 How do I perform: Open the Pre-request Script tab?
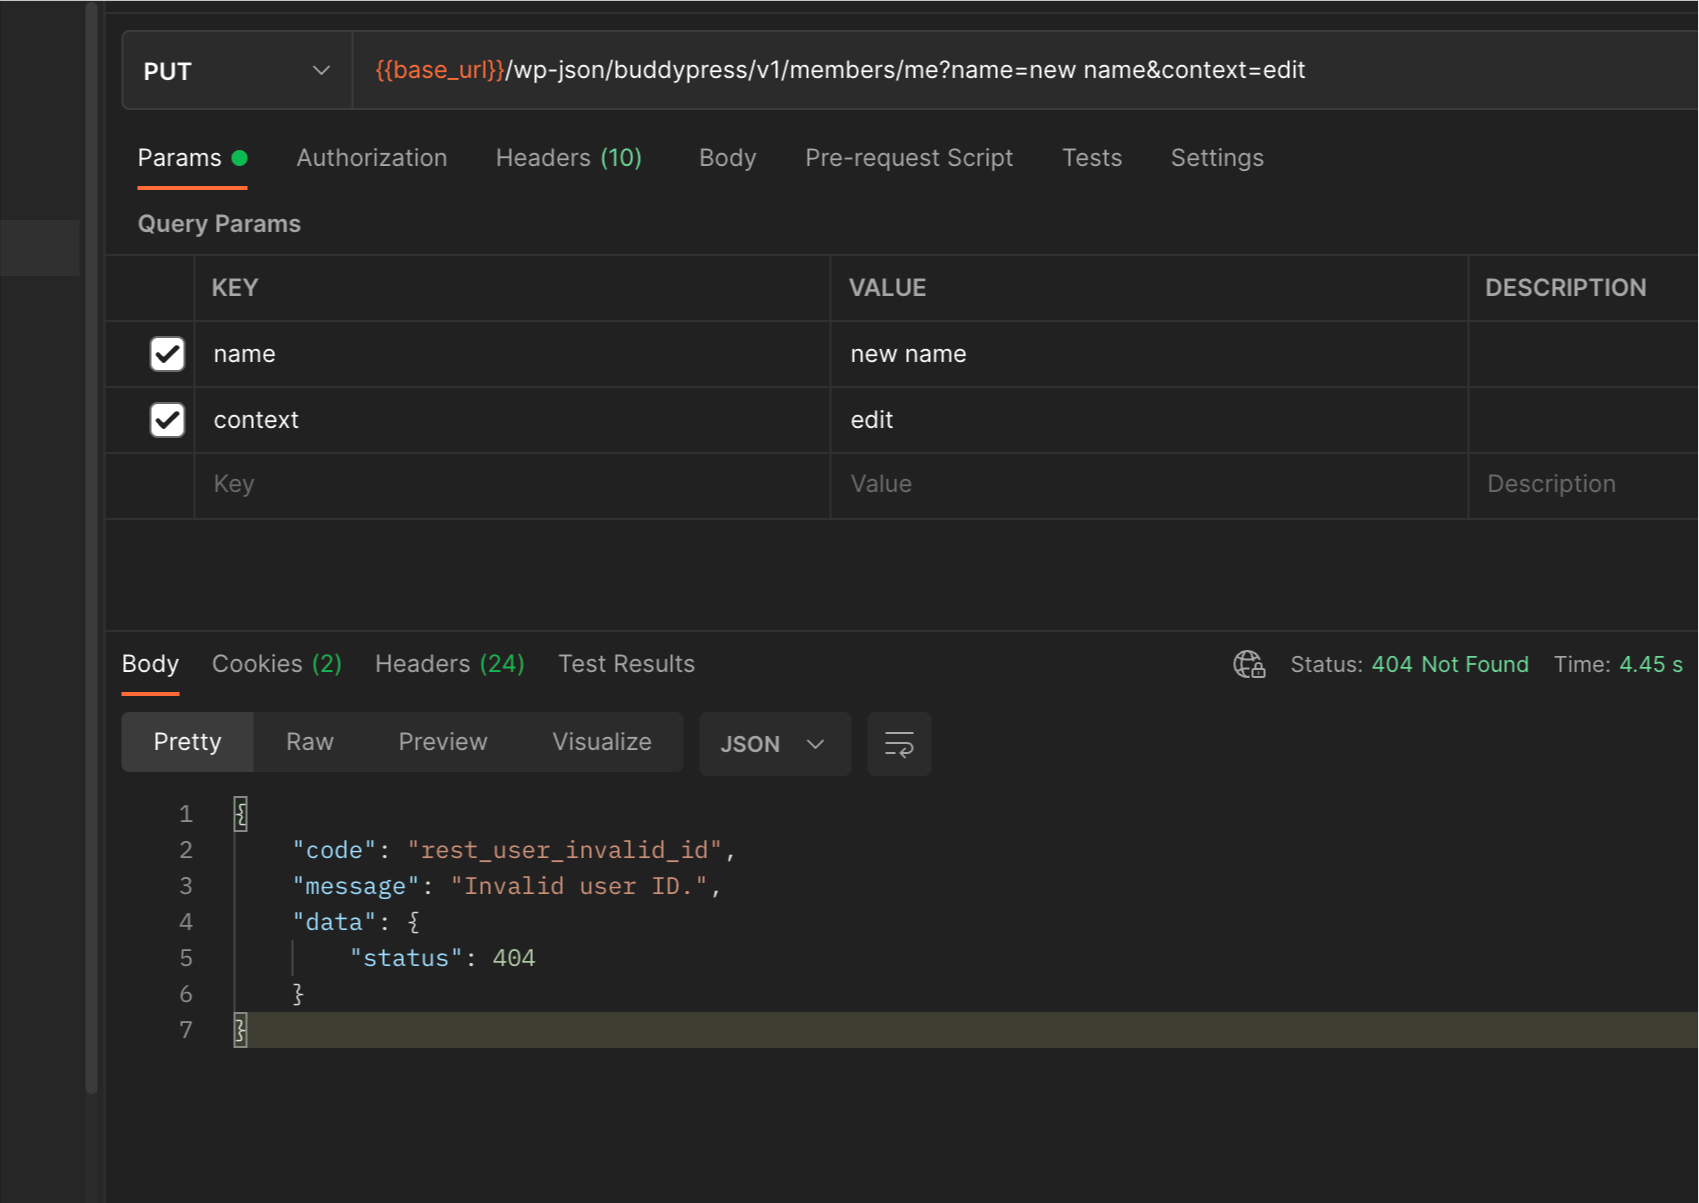(x=909, y=158)
